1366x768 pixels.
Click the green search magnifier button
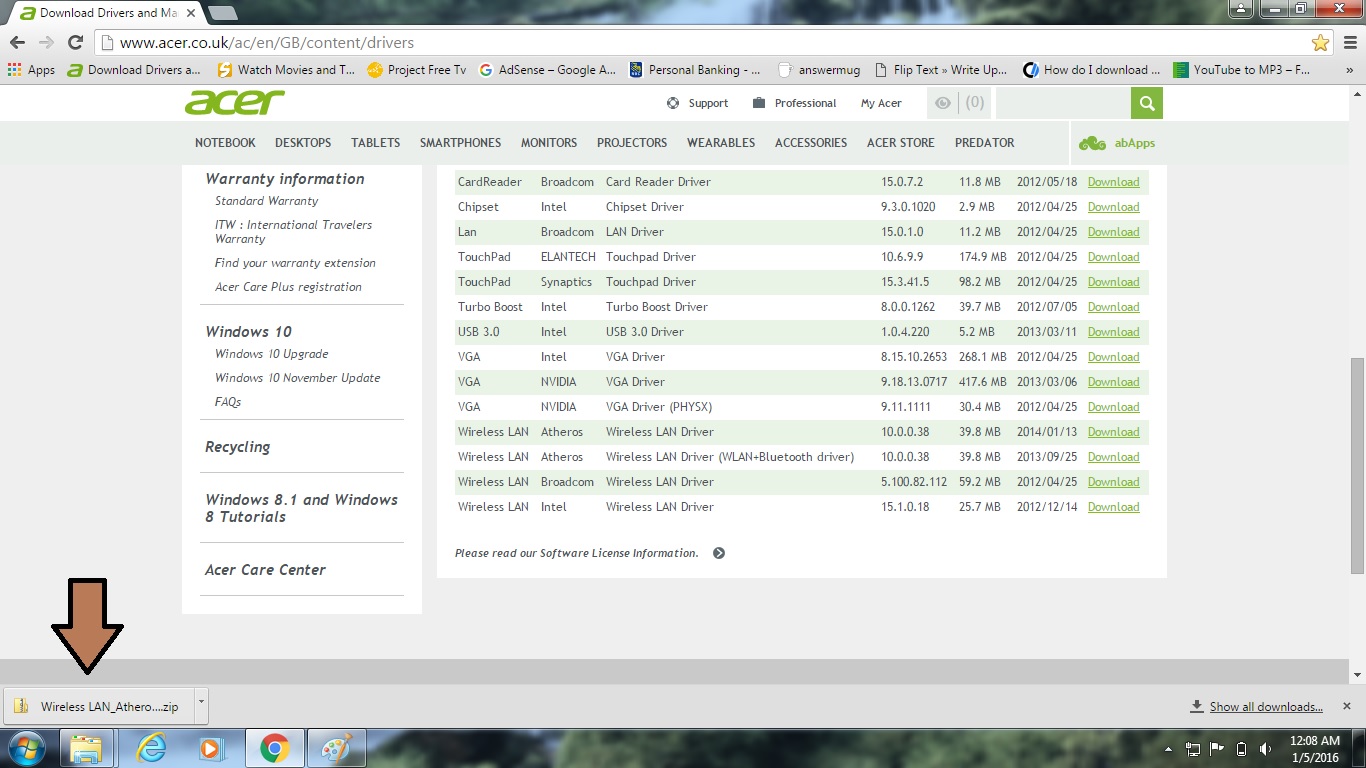[1147, 102]
